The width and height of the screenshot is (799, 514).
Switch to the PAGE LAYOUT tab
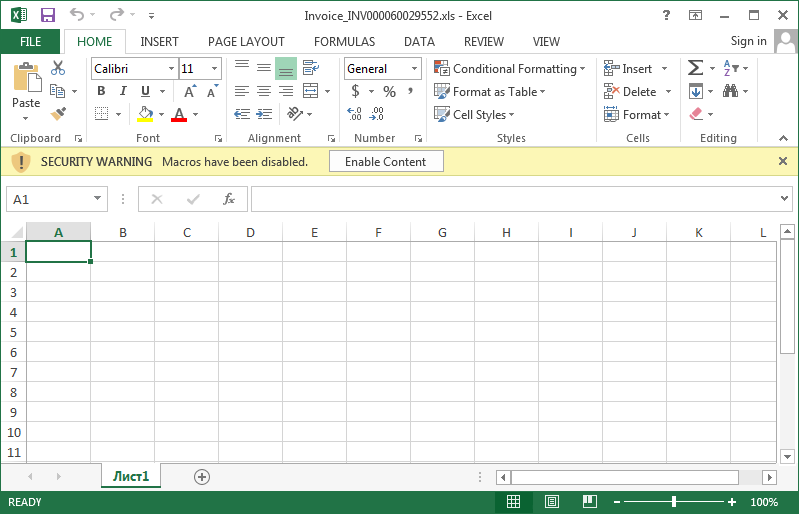click(x=246, y=42)
